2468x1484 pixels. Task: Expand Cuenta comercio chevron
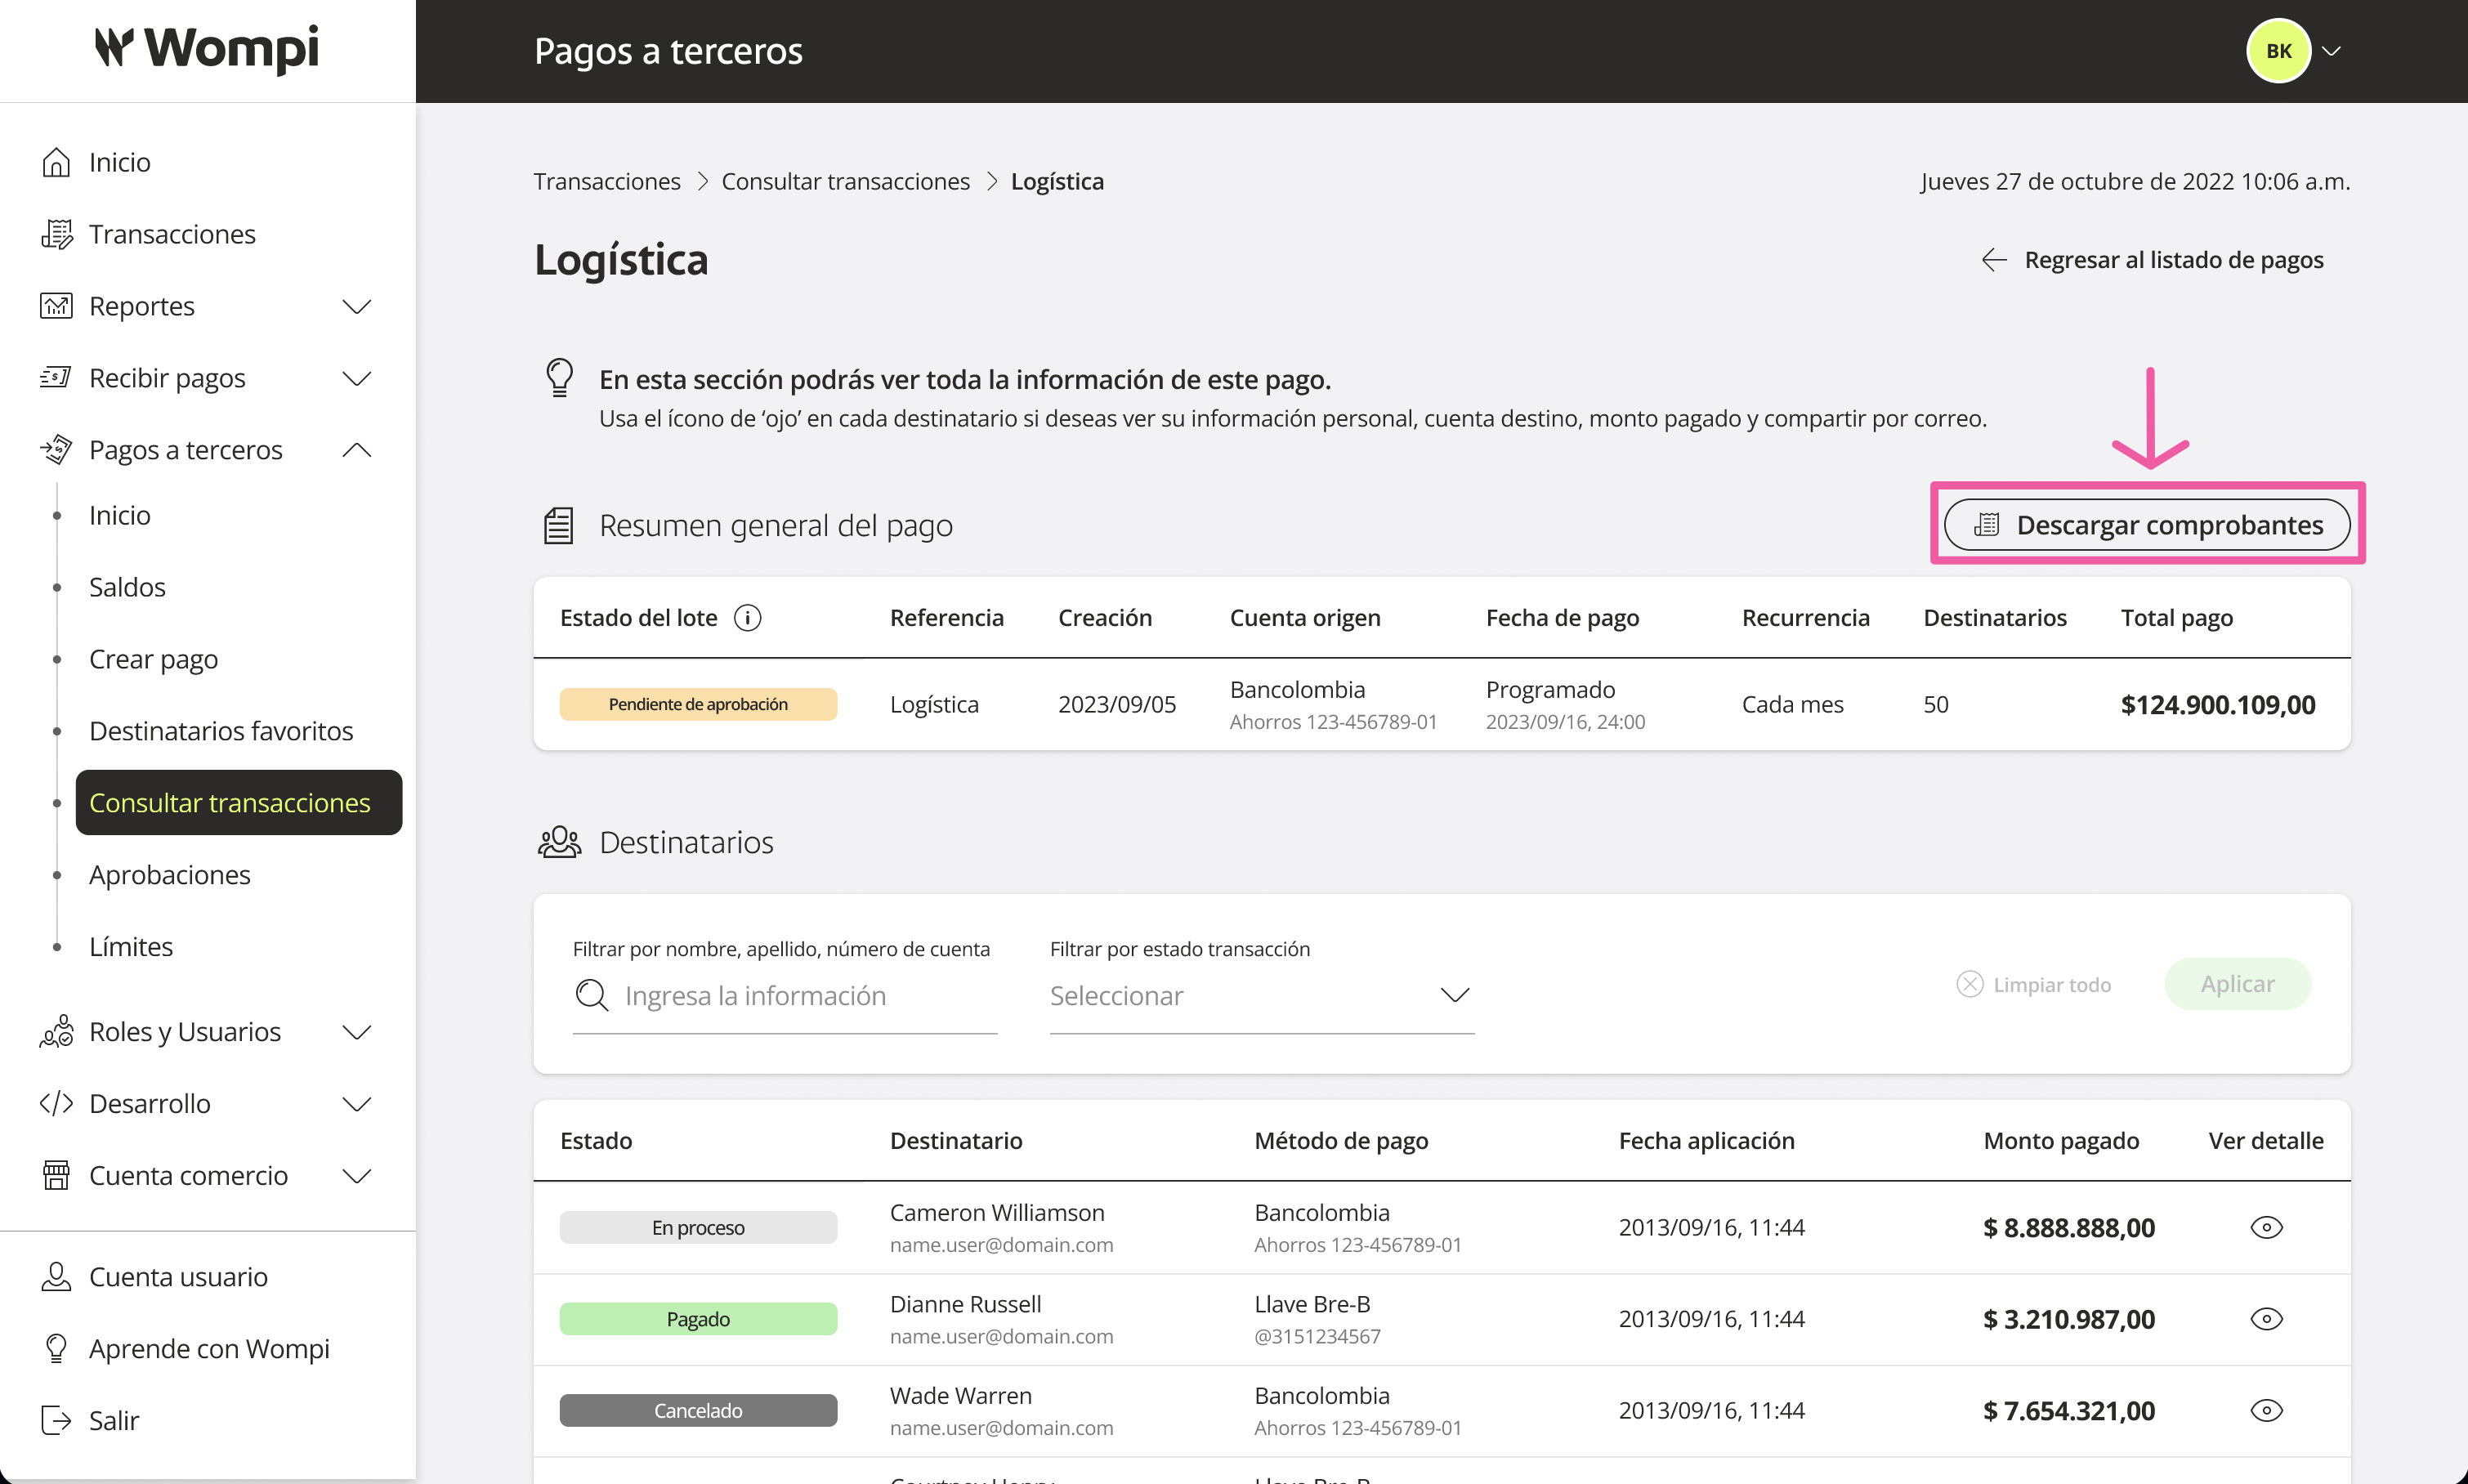357,1176
